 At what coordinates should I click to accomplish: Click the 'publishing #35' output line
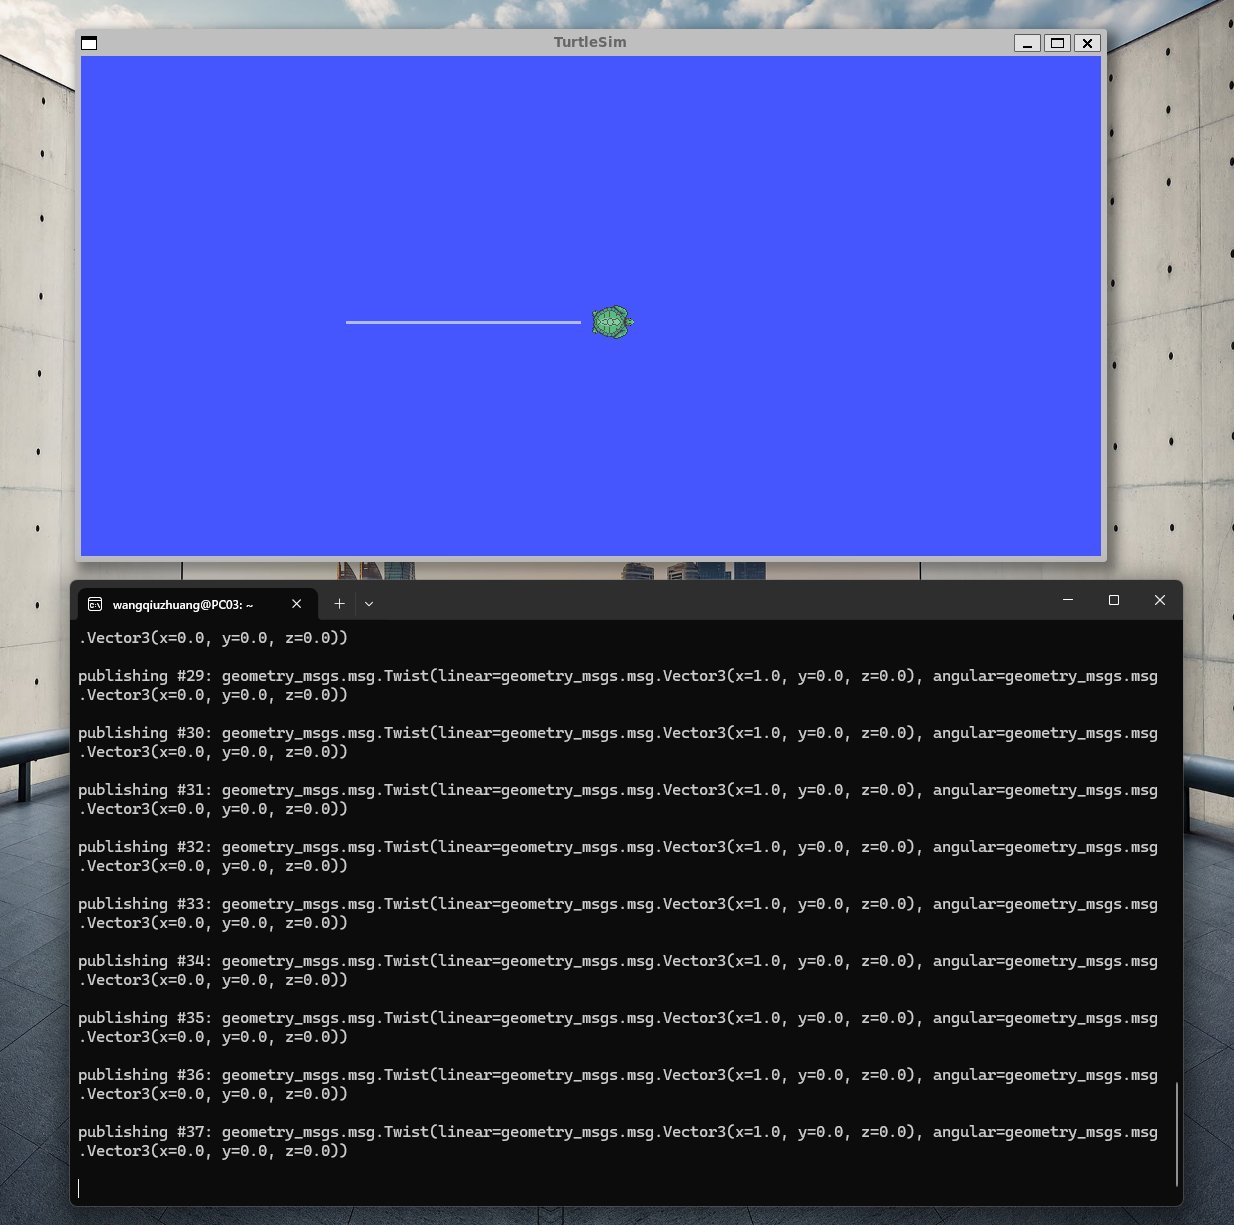pos(618,1027)
